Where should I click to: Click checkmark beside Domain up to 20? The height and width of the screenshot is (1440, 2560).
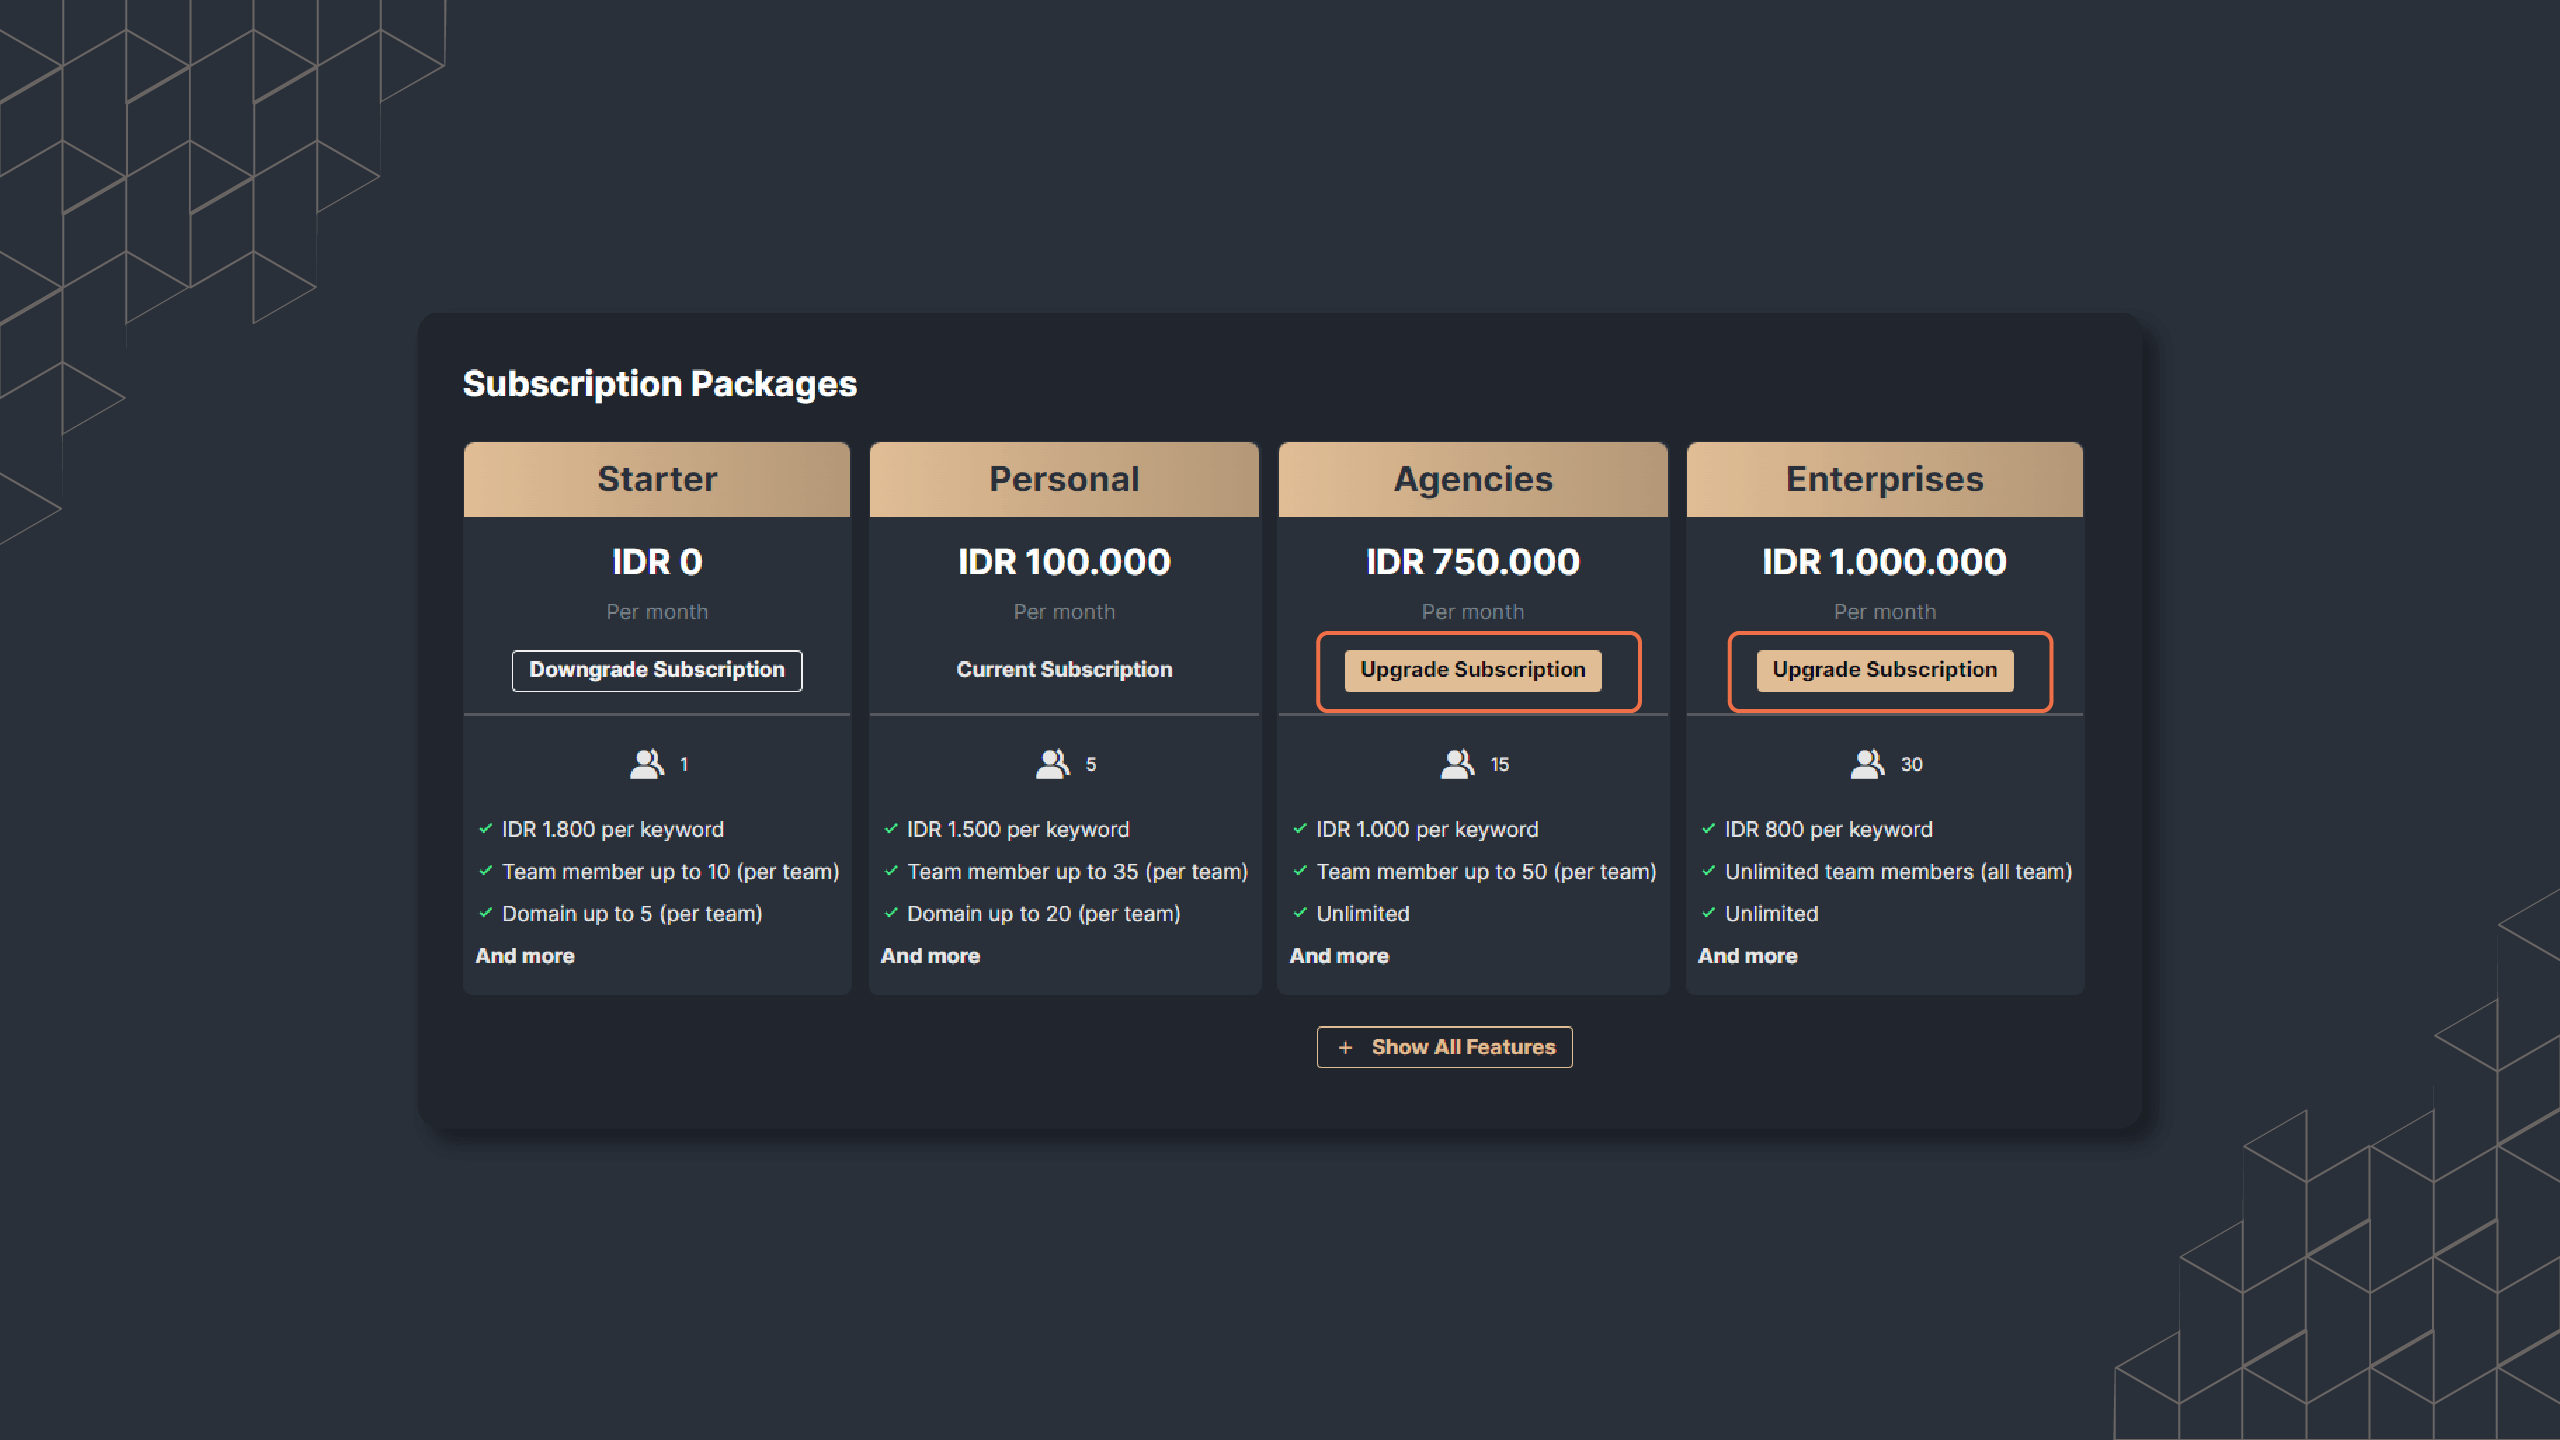click(x=891, y=913)
